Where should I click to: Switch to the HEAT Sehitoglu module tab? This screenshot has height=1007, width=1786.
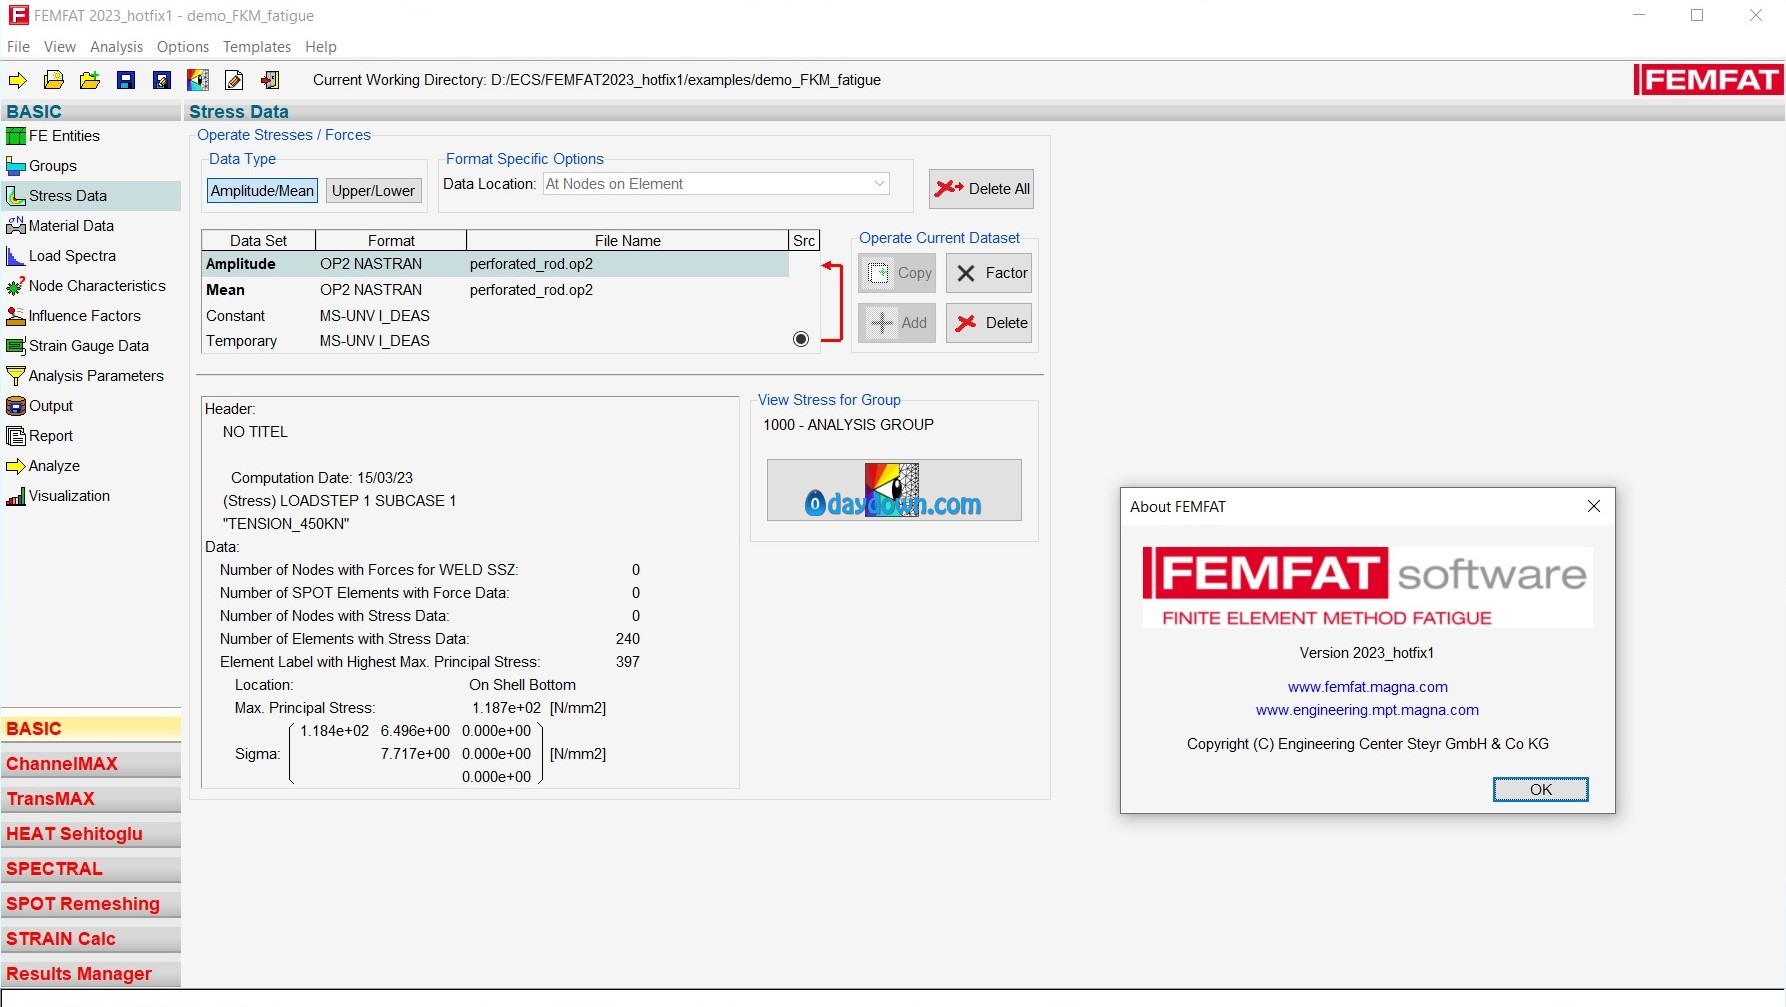91,834
